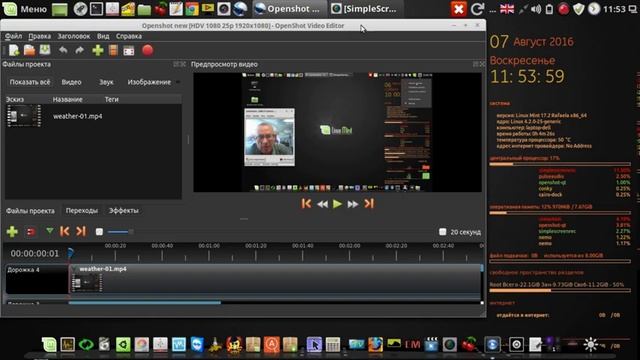Launch Chrome from the top panel
This screenshot has width=640, height=360.
point(191,9)
